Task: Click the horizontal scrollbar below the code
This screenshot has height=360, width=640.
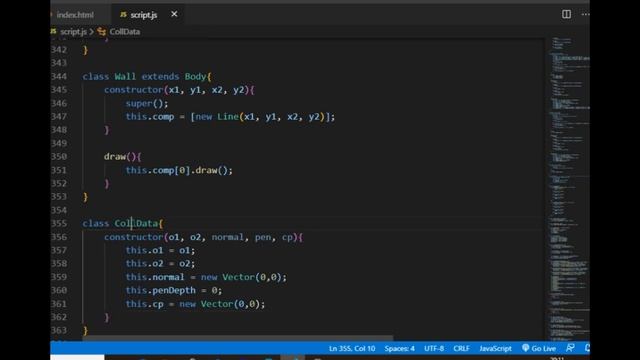Action: click(x=238, y=338)
